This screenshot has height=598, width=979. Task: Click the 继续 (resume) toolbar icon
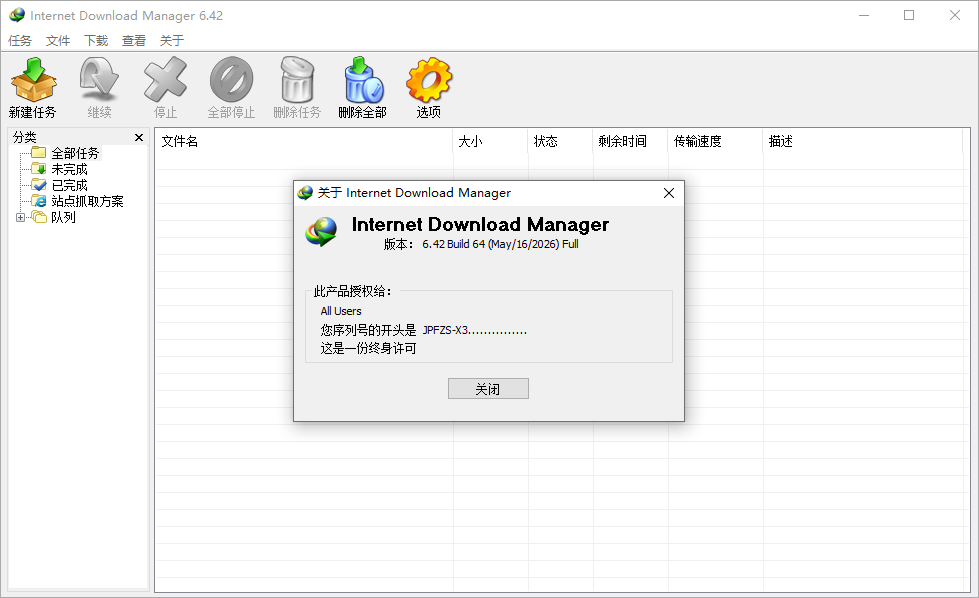(99, 80)
